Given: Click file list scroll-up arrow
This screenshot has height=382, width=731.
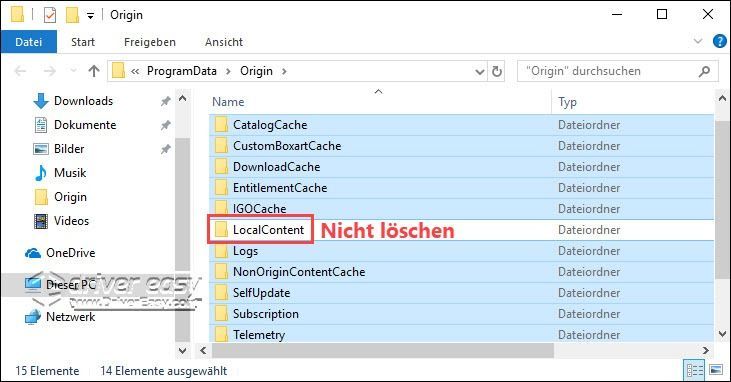Looking at the screenshot, I should pyautogui.click(x=722, y=98).
